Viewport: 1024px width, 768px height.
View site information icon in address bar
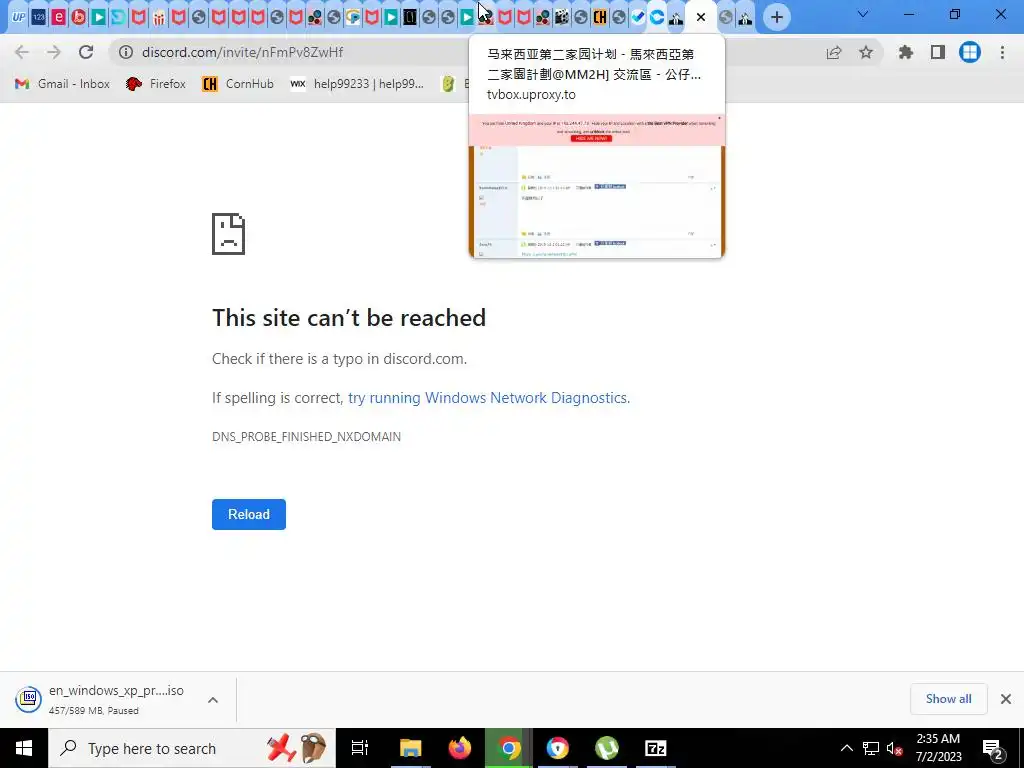(x=125, y=52)
